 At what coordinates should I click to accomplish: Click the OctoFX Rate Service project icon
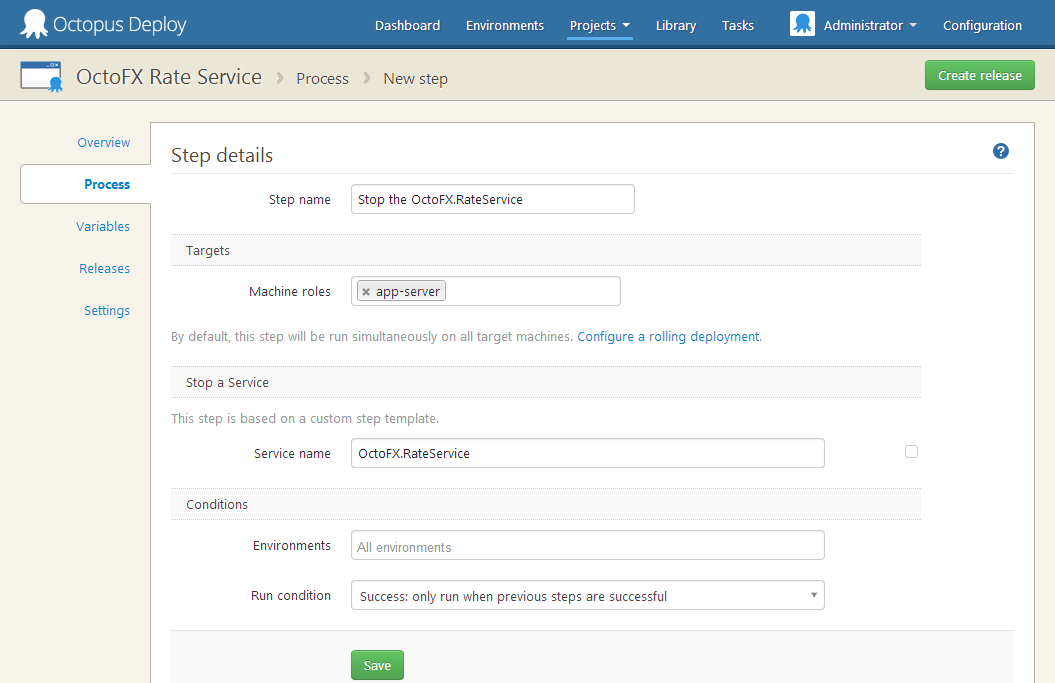coord(41,75)
